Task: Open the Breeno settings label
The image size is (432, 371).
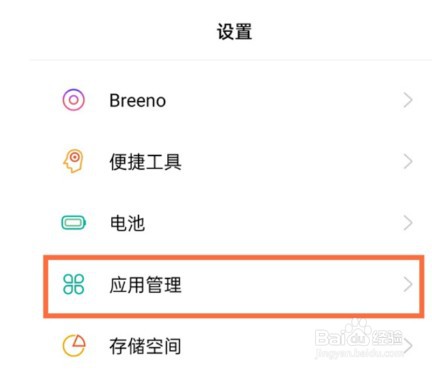Action: tap(137, 100)
